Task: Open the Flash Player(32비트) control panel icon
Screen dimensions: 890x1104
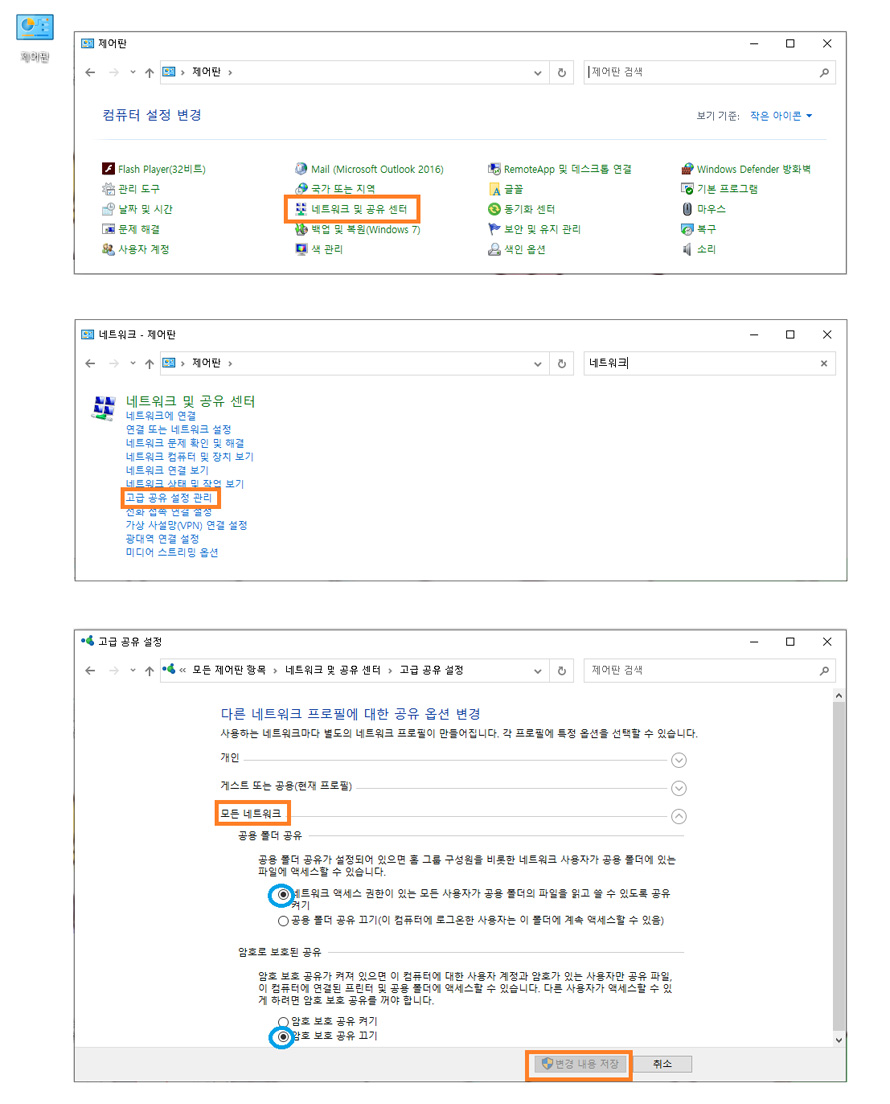Action: (x=110, y=169)
